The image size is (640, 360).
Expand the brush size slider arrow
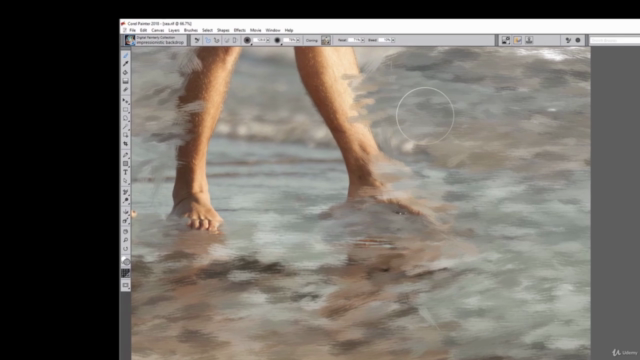268,40
